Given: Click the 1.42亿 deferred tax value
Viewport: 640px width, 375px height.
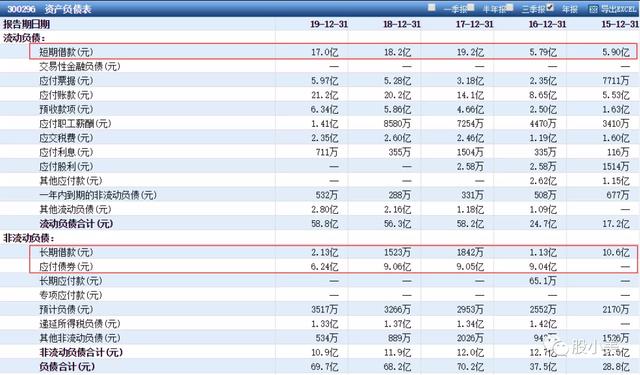Looking at the screenshot, I should click(543, 324).
